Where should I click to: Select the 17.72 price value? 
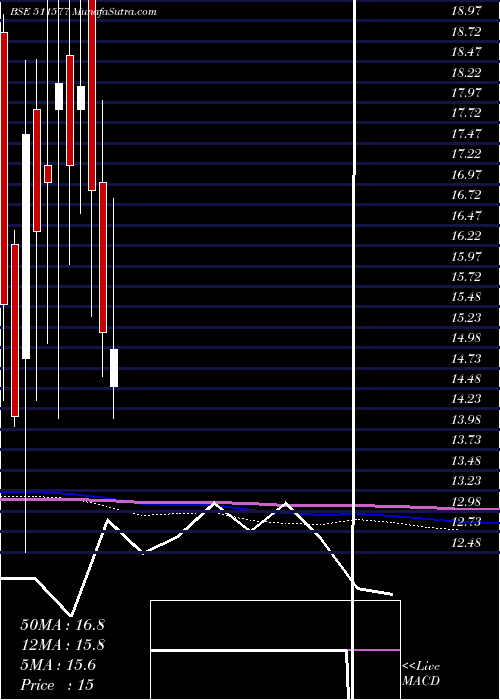tap(466, 113)
